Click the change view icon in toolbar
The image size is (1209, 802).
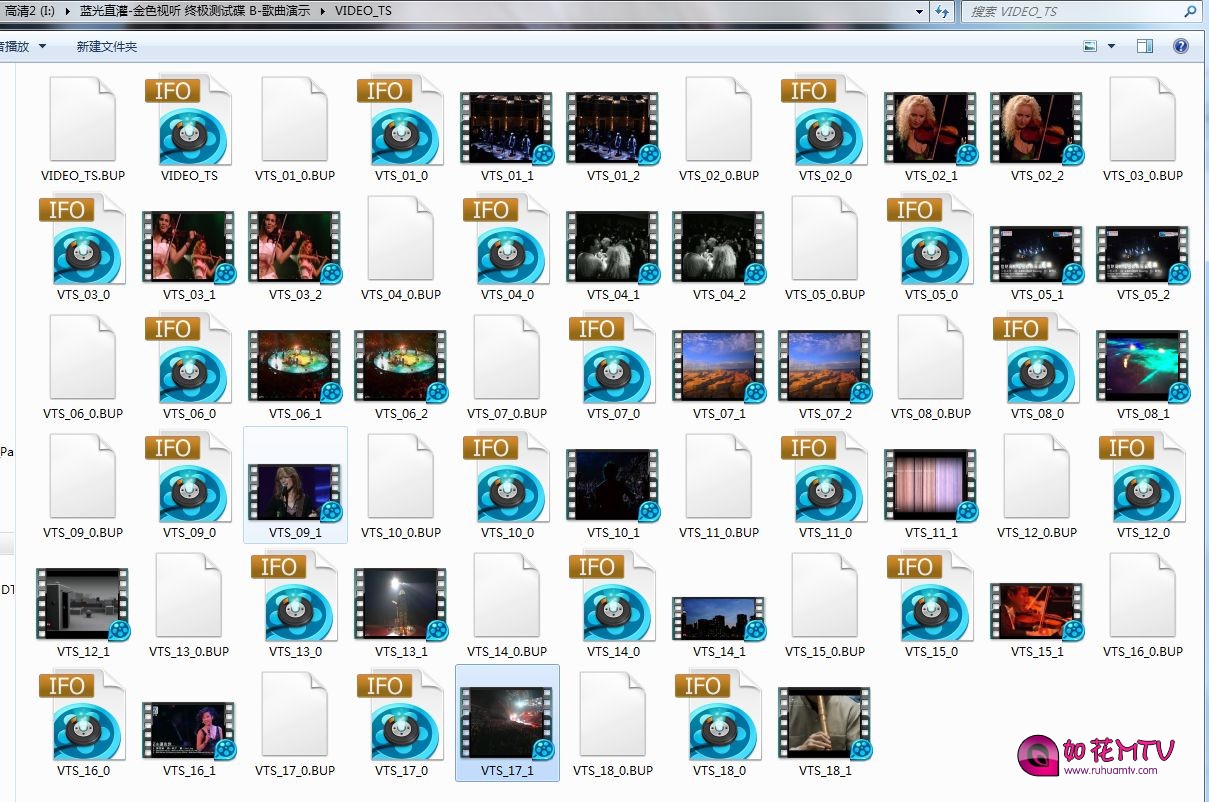(1090, 46)
